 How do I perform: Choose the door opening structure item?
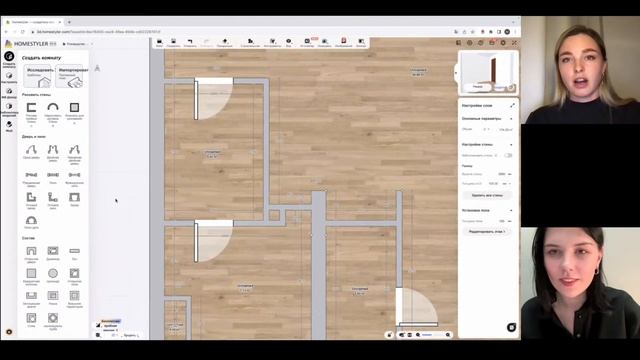pyautogui.click(x=31, y=251)
